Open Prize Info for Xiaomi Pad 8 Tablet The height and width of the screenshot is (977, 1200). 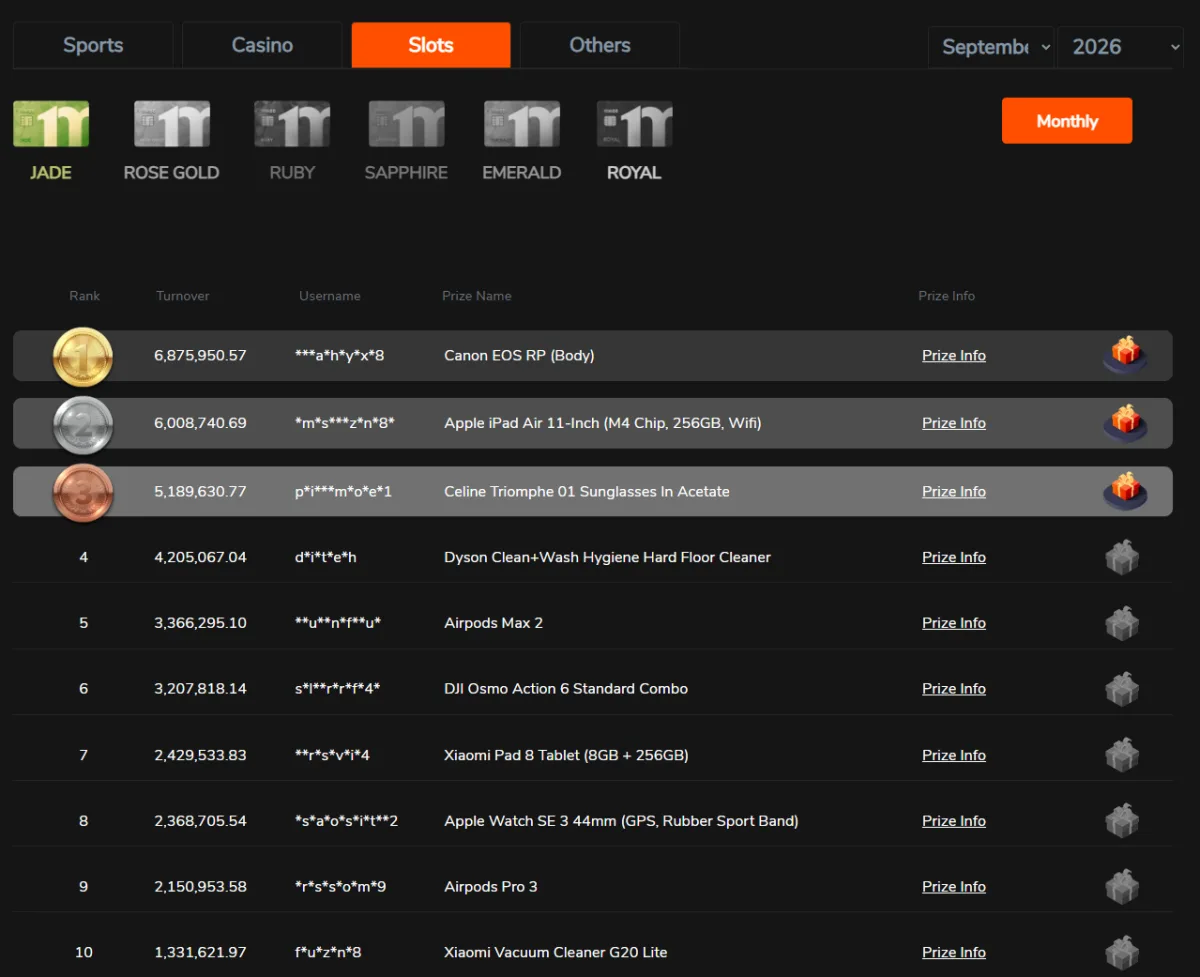point(954,755)
